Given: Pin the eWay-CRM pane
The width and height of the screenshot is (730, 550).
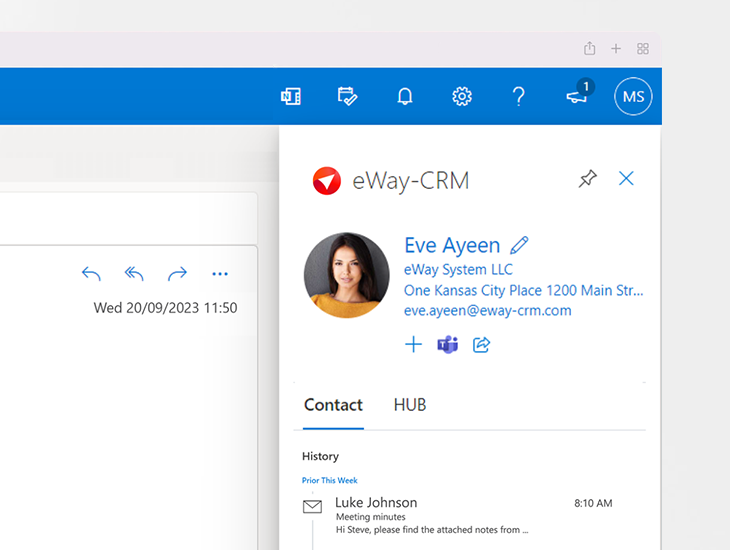Looking at the screenshot, I should (588, 178).
